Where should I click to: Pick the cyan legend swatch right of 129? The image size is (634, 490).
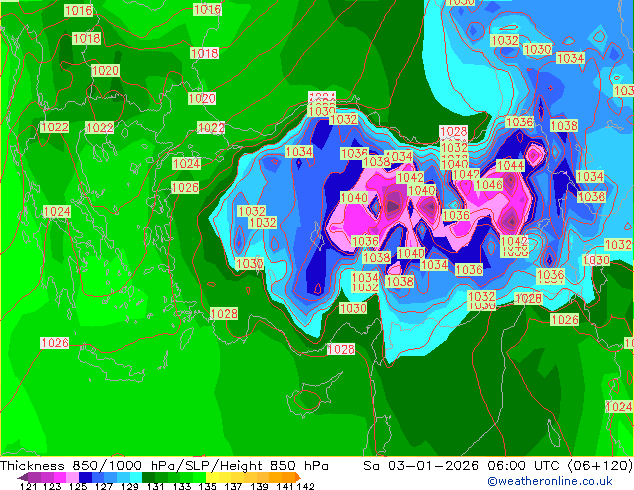(136, 477)
